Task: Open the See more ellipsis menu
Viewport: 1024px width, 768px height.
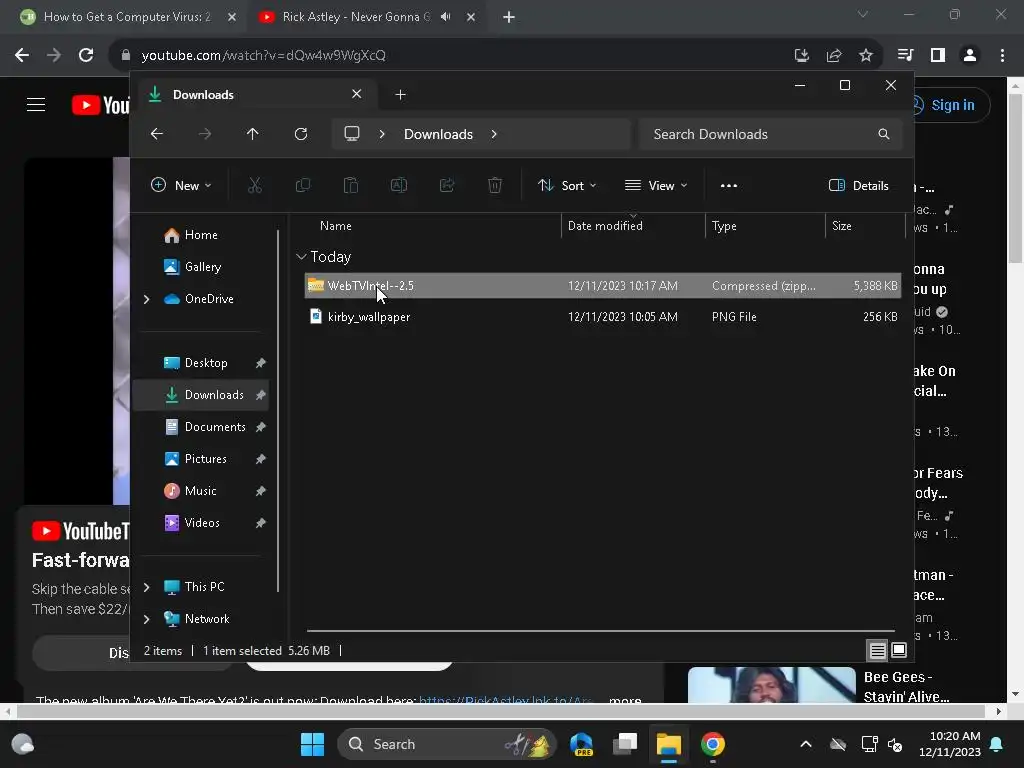Action: pos(729,185)
